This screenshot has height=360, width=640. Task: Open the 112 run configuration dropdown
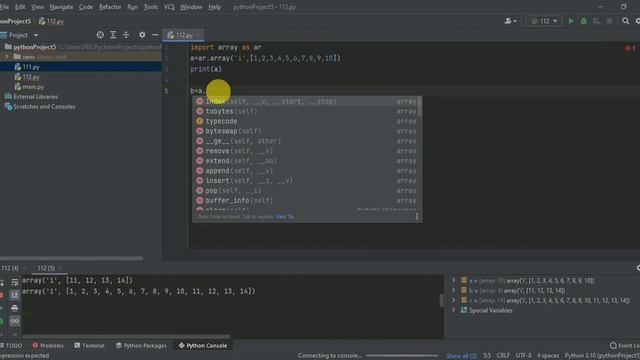point(544,21)
